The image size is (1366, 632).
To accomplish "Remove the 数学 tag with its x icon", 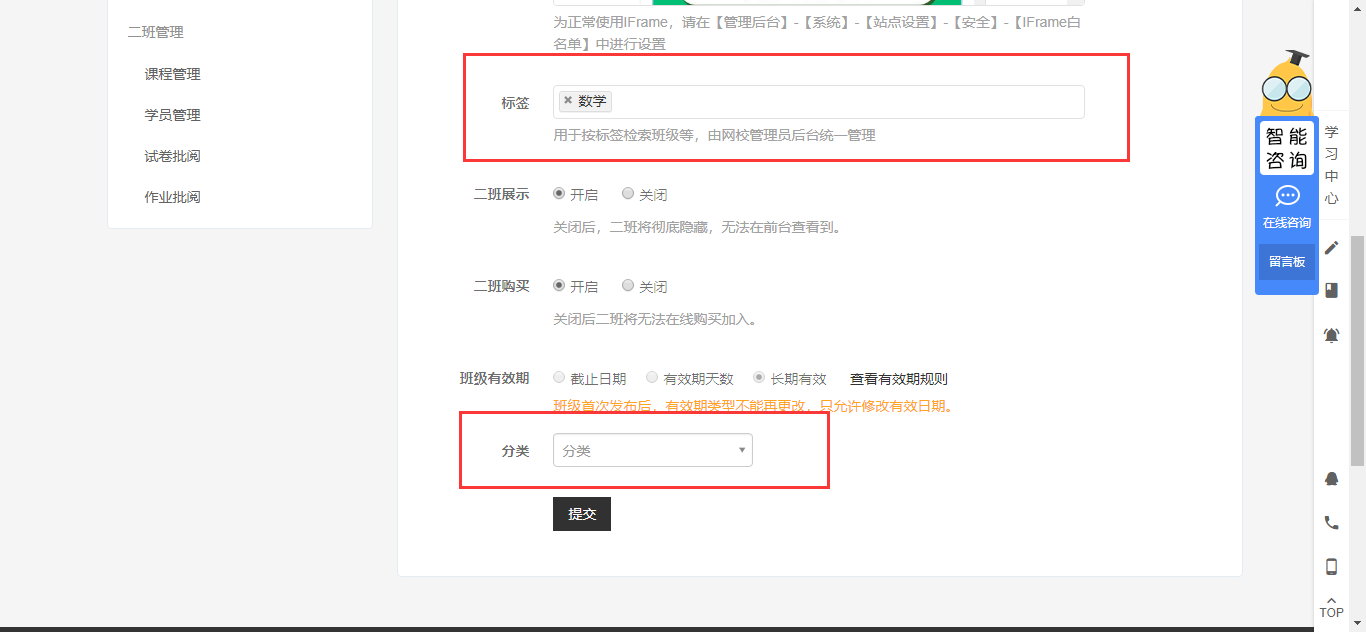I will click(x=568, y=101).
